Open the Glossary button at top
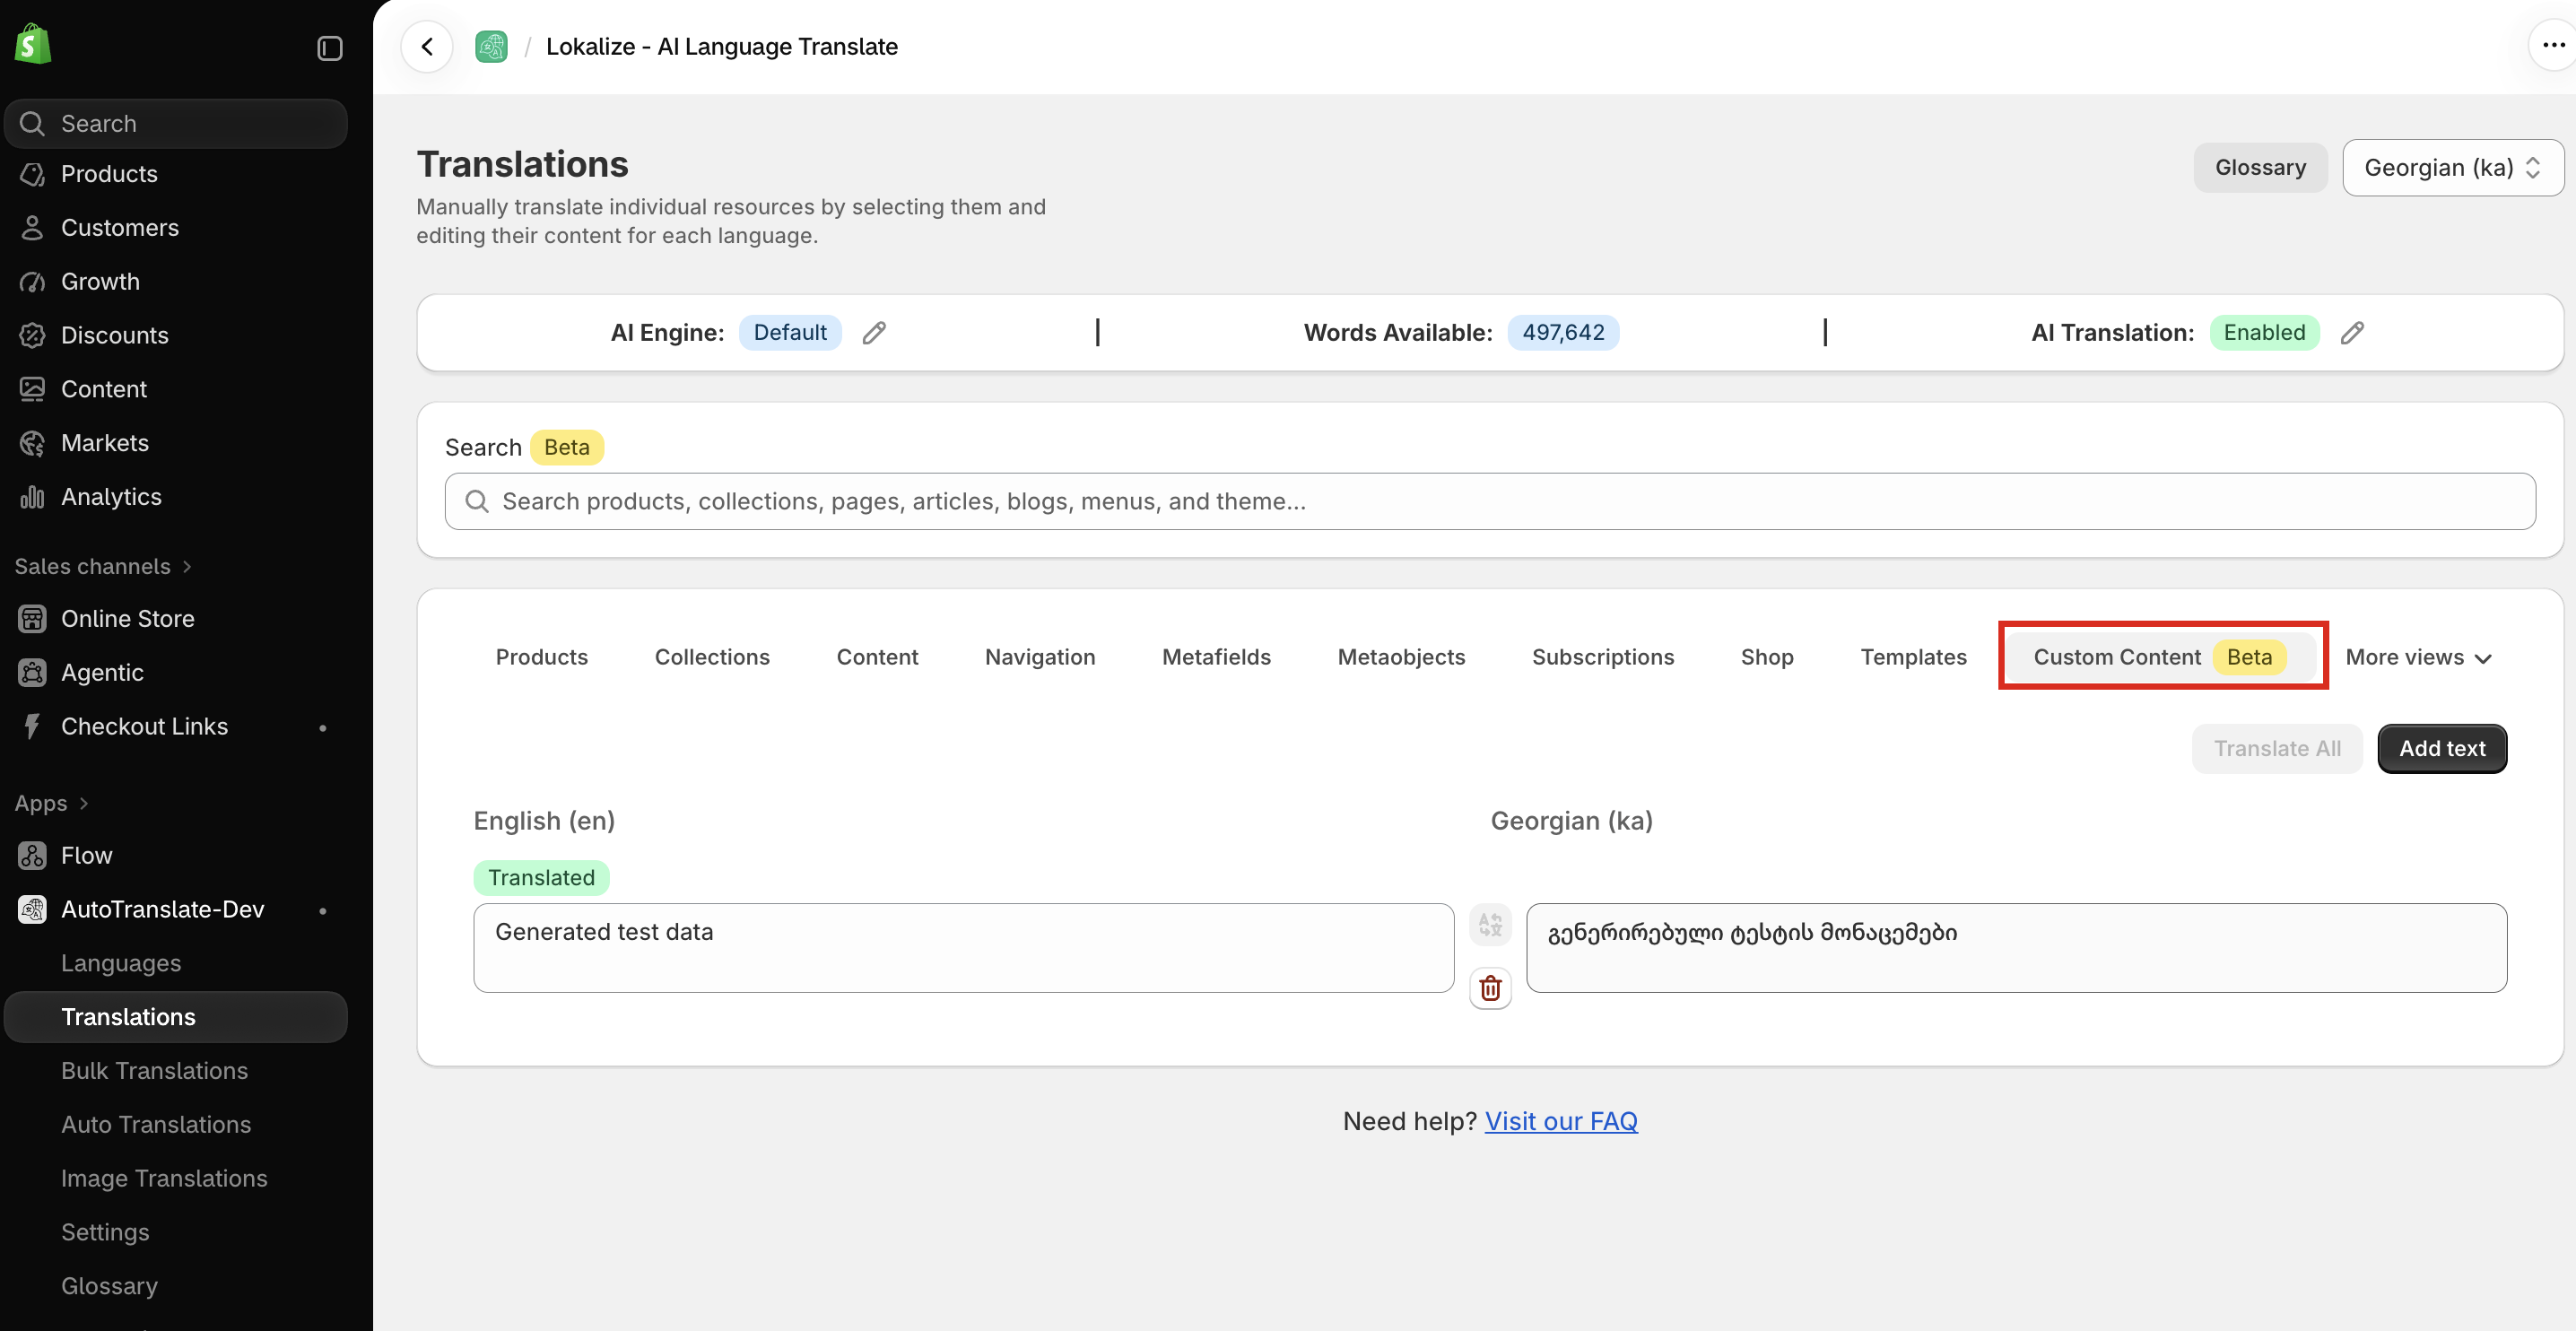2576x1331 pixels. pyautogui.click(x=2260, y=168)
